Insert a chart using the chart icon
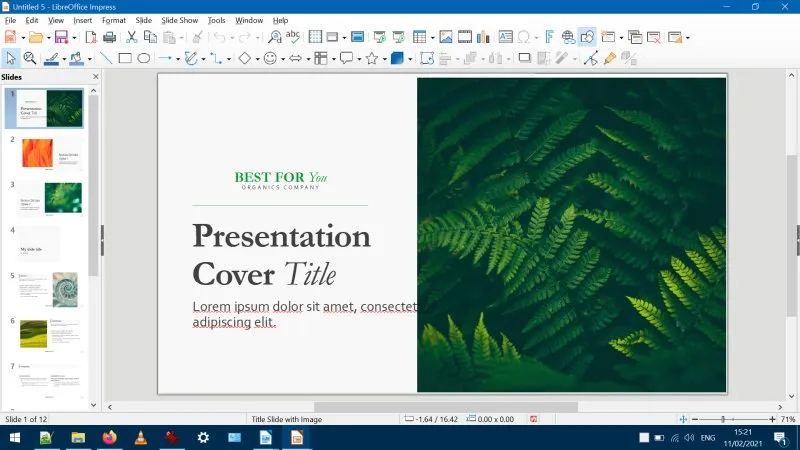Screen dimensions: 800x450 coord(483,37)
